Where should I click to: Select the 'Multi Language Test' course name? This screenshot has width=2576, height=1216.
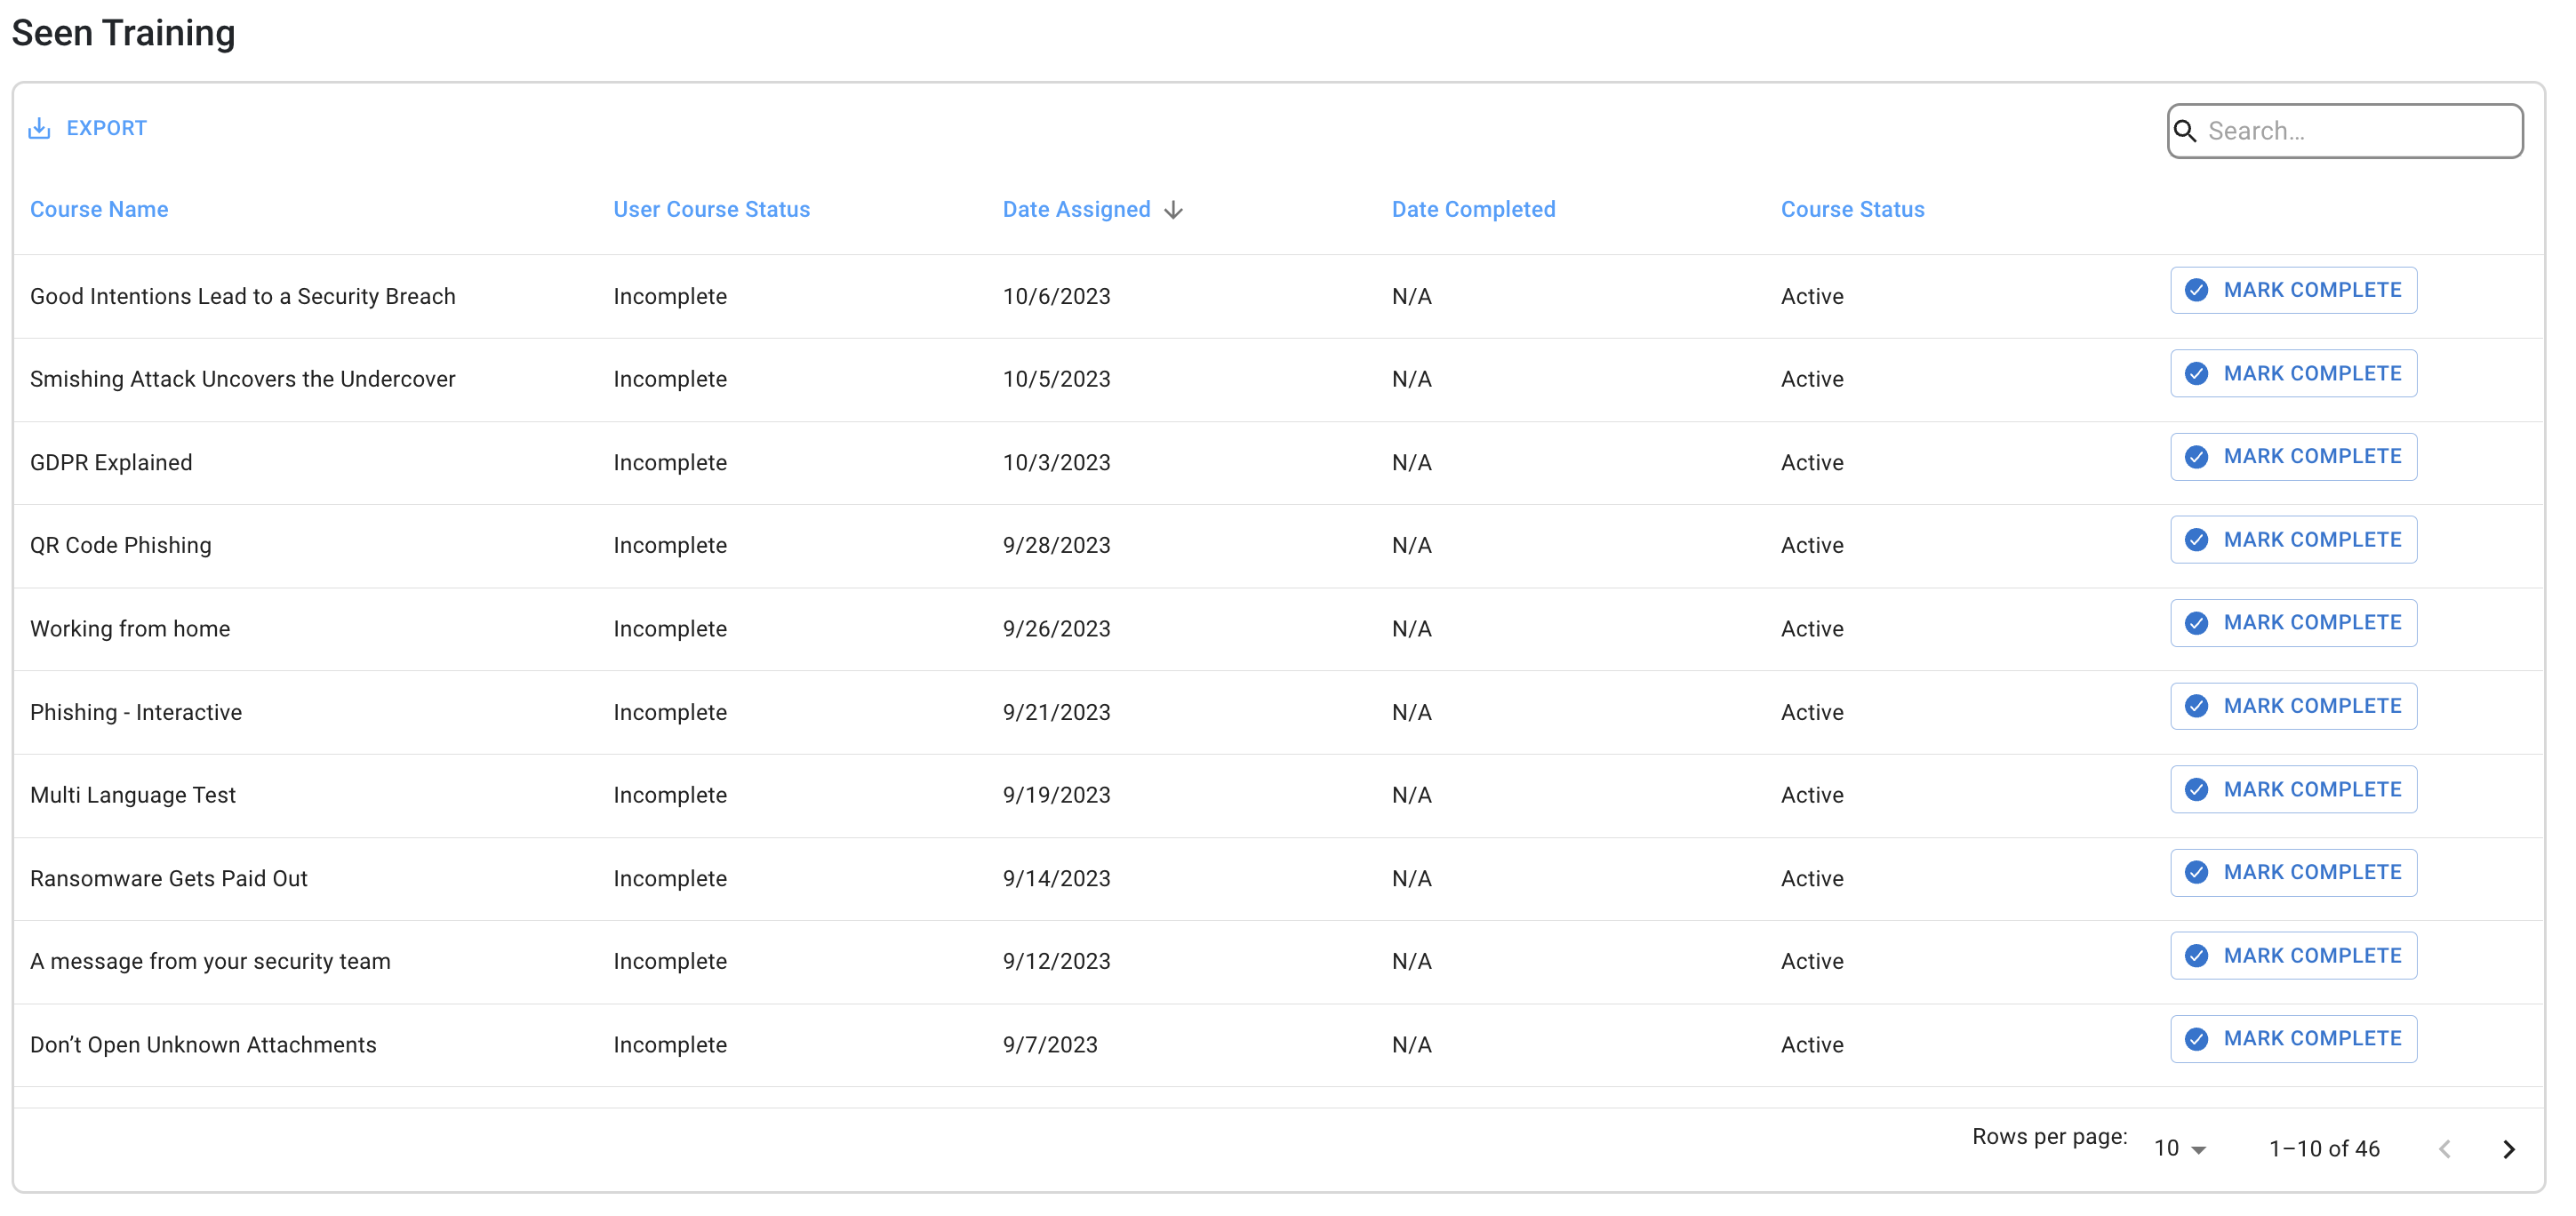[x=133, y=795]
